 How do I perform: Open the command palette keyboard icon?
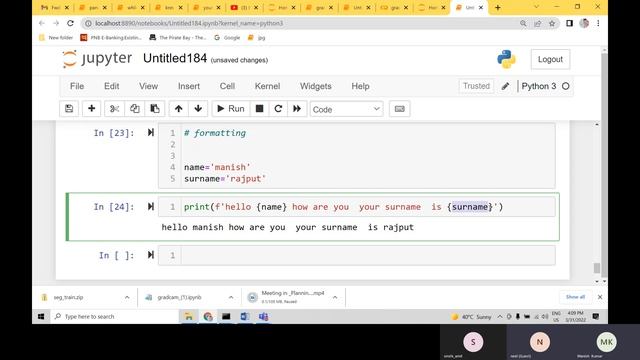click(400, 109)
